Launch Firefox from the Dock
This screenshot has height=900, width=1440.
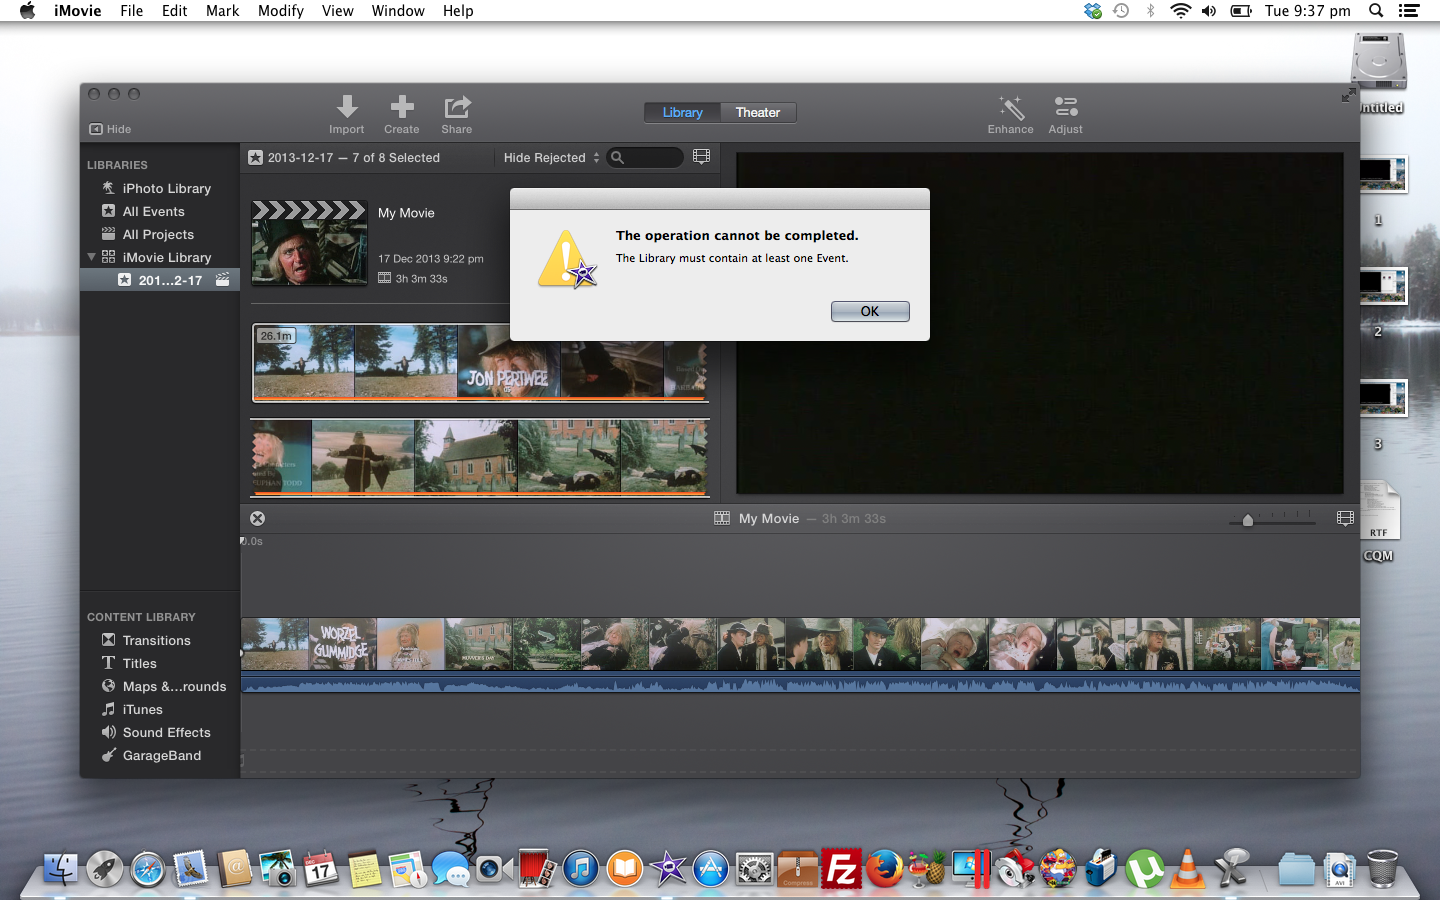coord(884,868)
